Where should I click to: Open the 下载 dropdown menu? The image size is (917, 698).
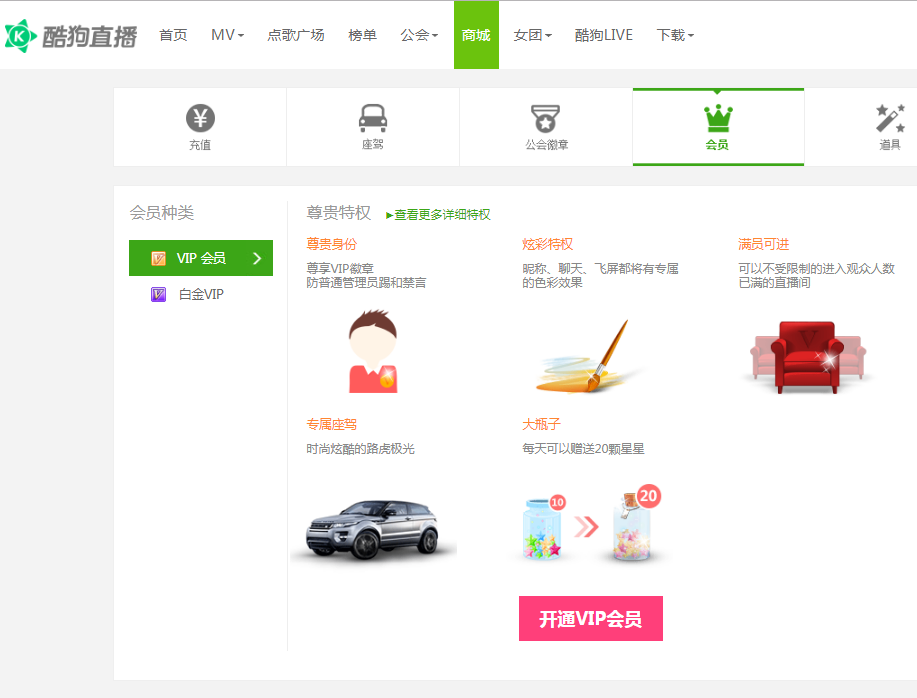click(x=675, y=35)
